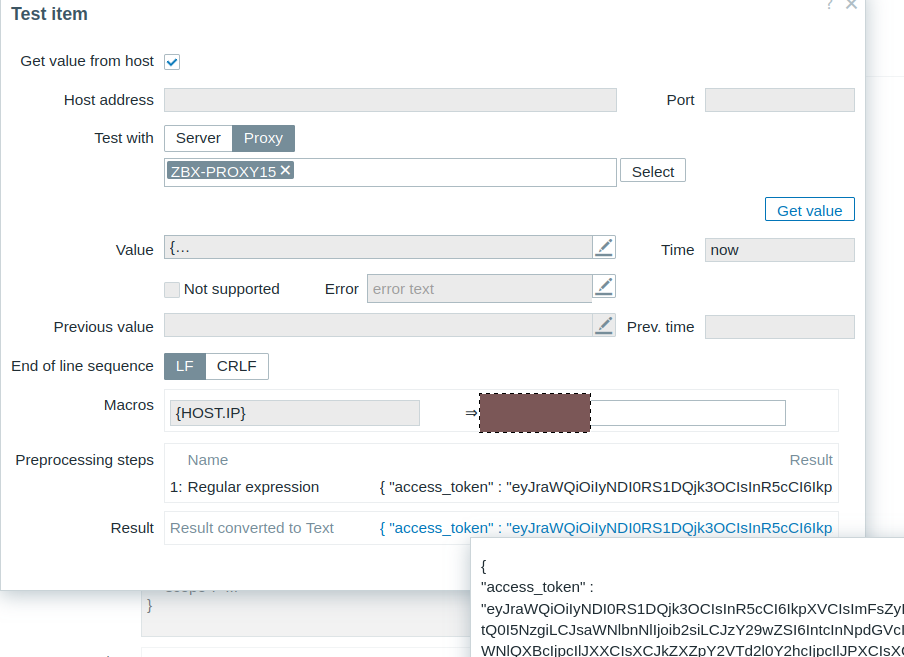Open the help question mark icon
The width and height of the screenshot is (904, 657).
pyautogui.click(x=829, y=5)
